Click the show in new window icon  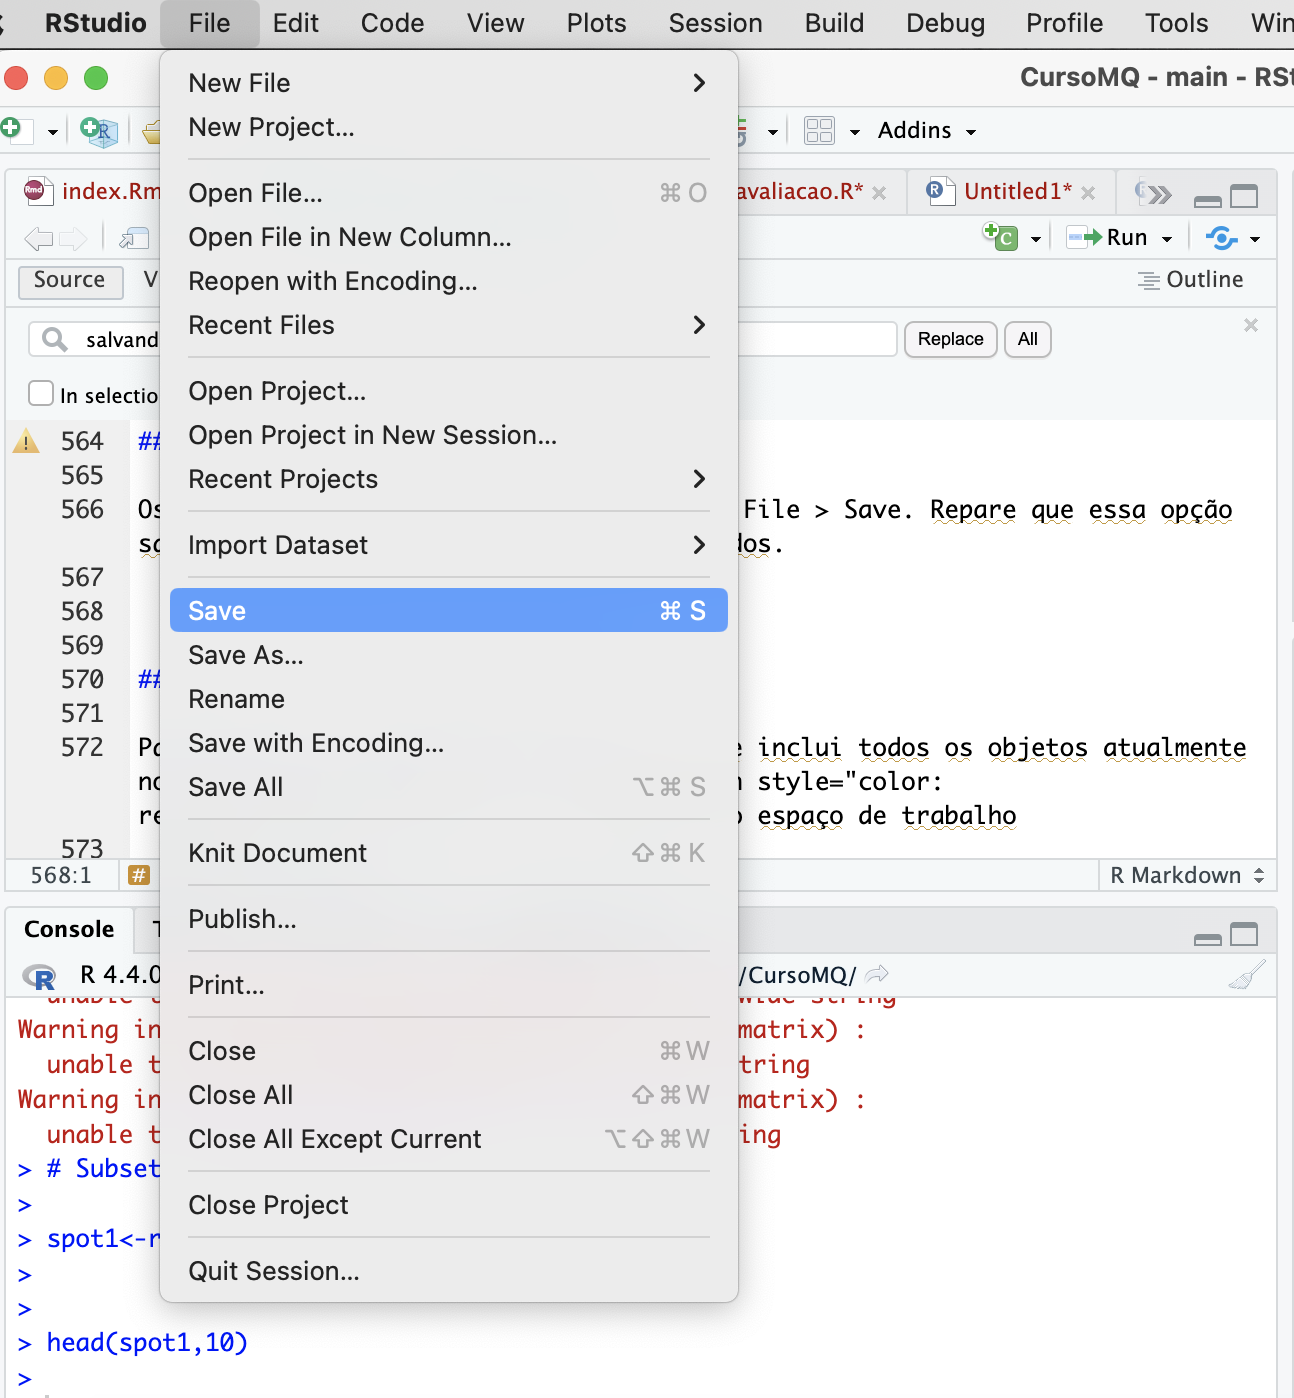(x=134, y=238)
